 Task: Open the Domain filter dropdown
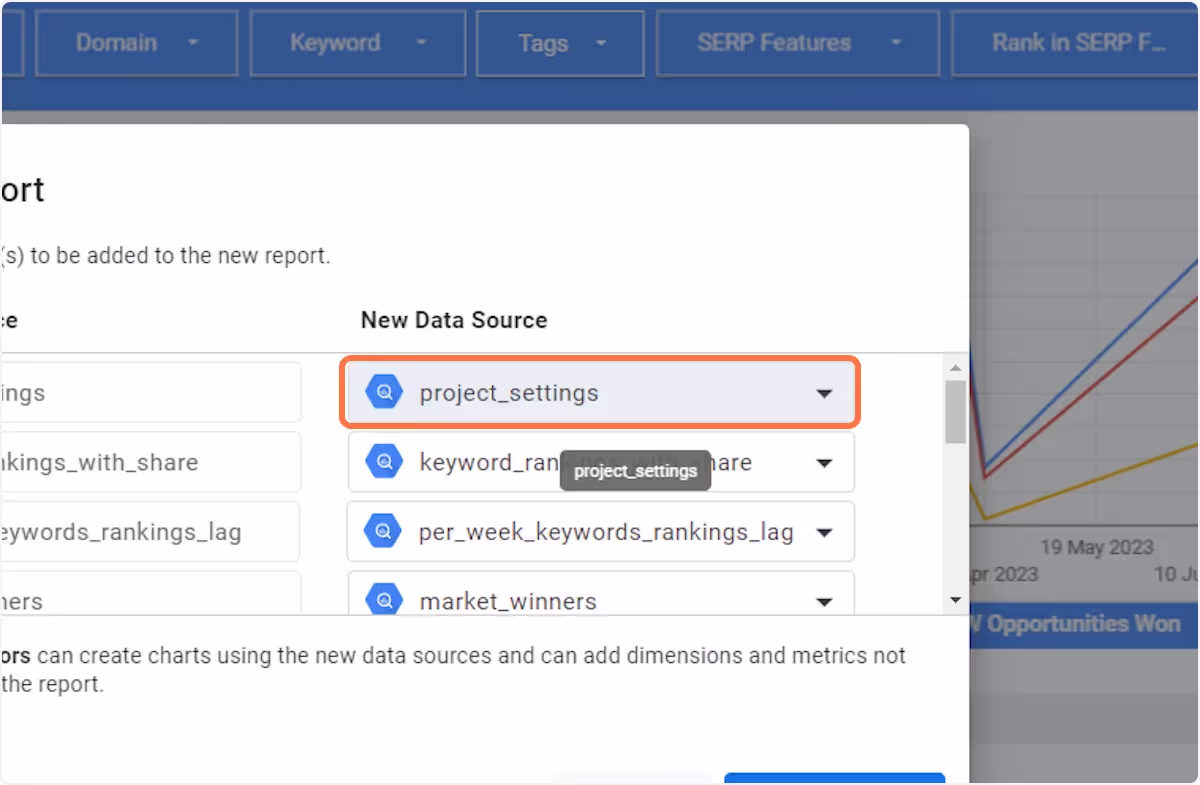click(137, 43)
